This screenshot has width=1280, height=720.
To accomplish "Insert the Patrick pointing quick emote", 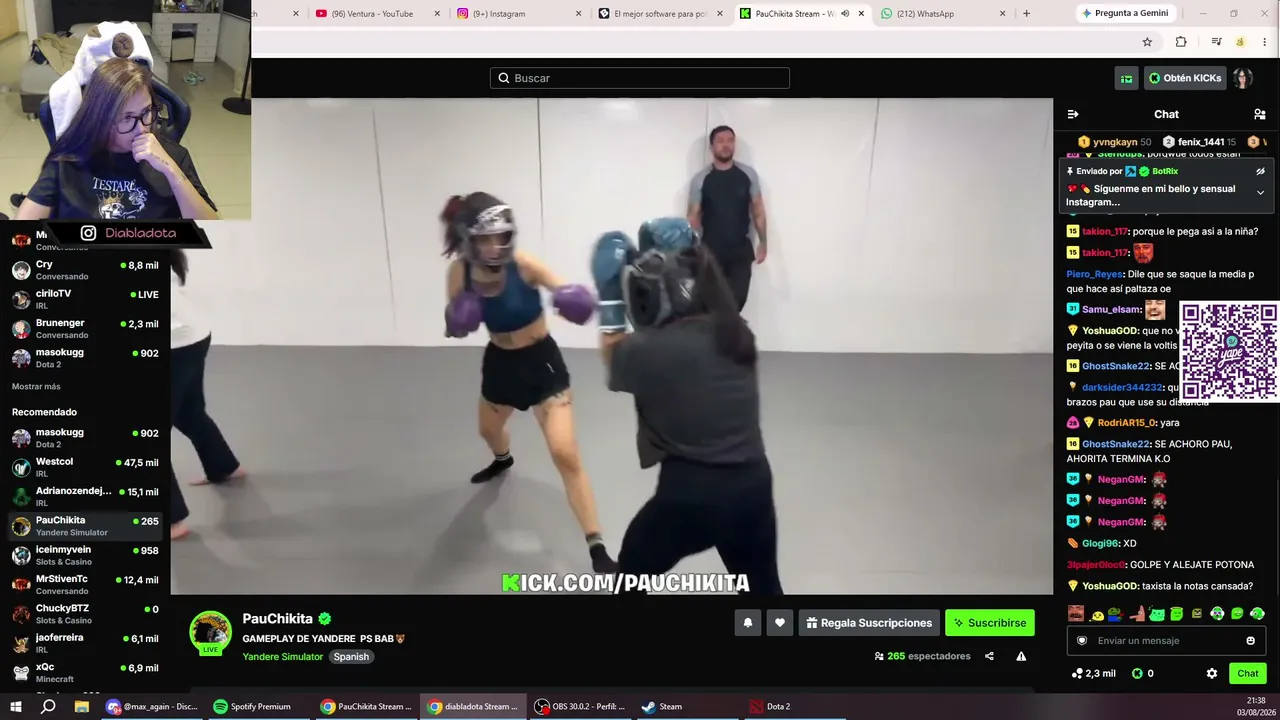I will [x=1136, y=613].
